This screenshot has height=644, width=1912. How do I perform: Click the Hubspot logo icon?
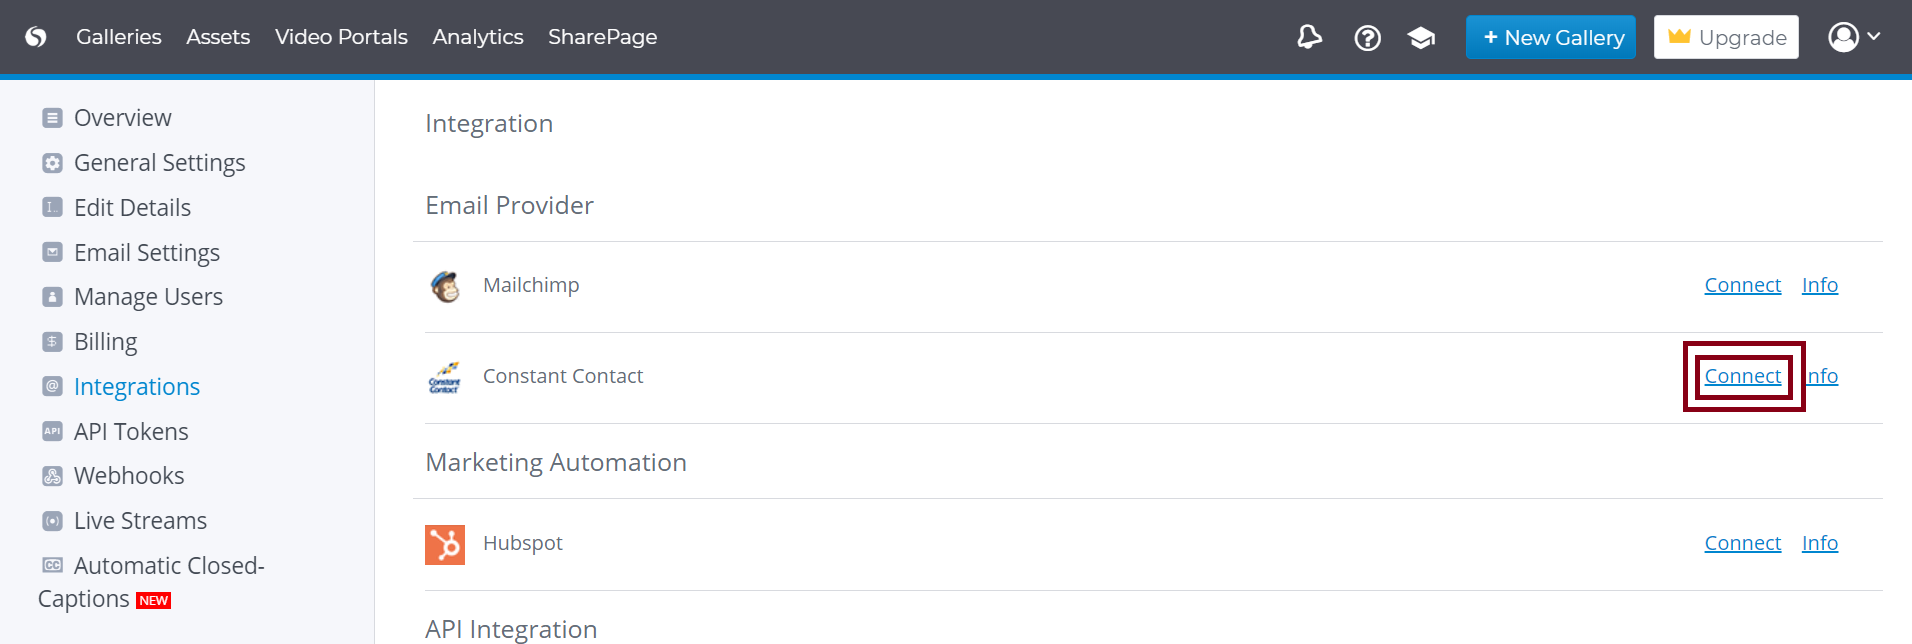pyautogui.click(x=445, y=545)
